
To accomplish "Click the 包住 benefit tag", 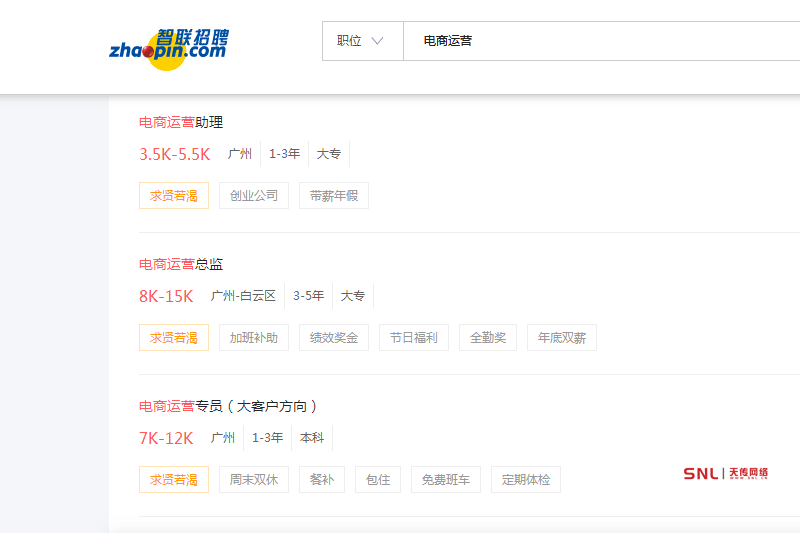I will [378, 480].
